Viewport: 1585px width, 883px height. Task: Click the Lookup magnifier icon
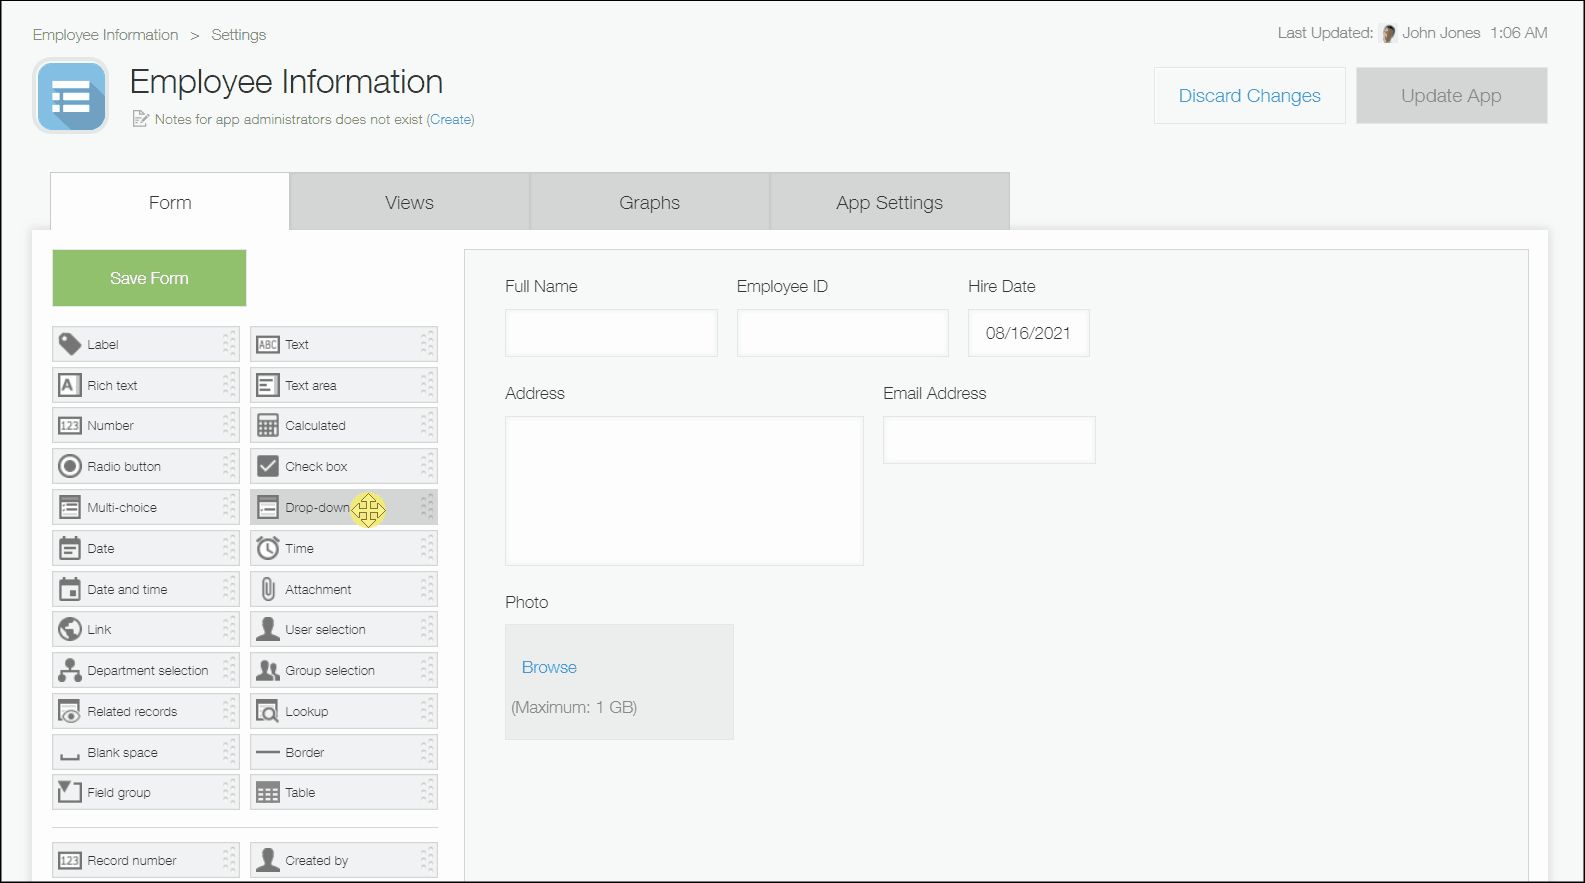268,711
